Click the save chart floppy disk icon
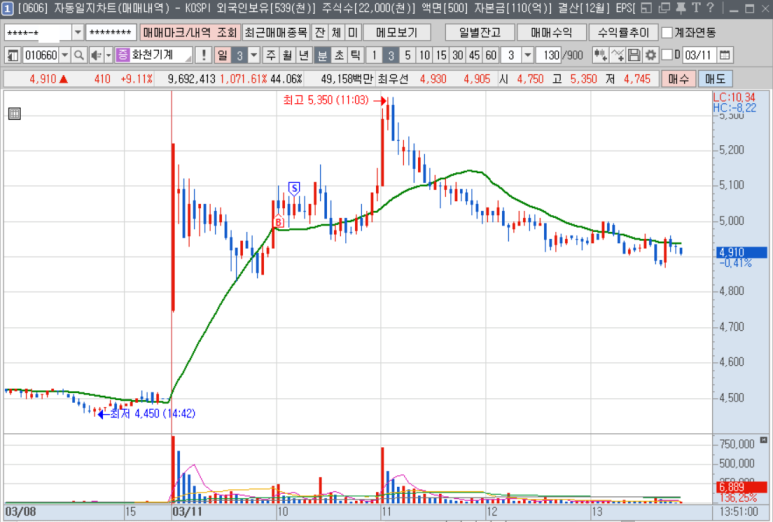 coord(635,55)
